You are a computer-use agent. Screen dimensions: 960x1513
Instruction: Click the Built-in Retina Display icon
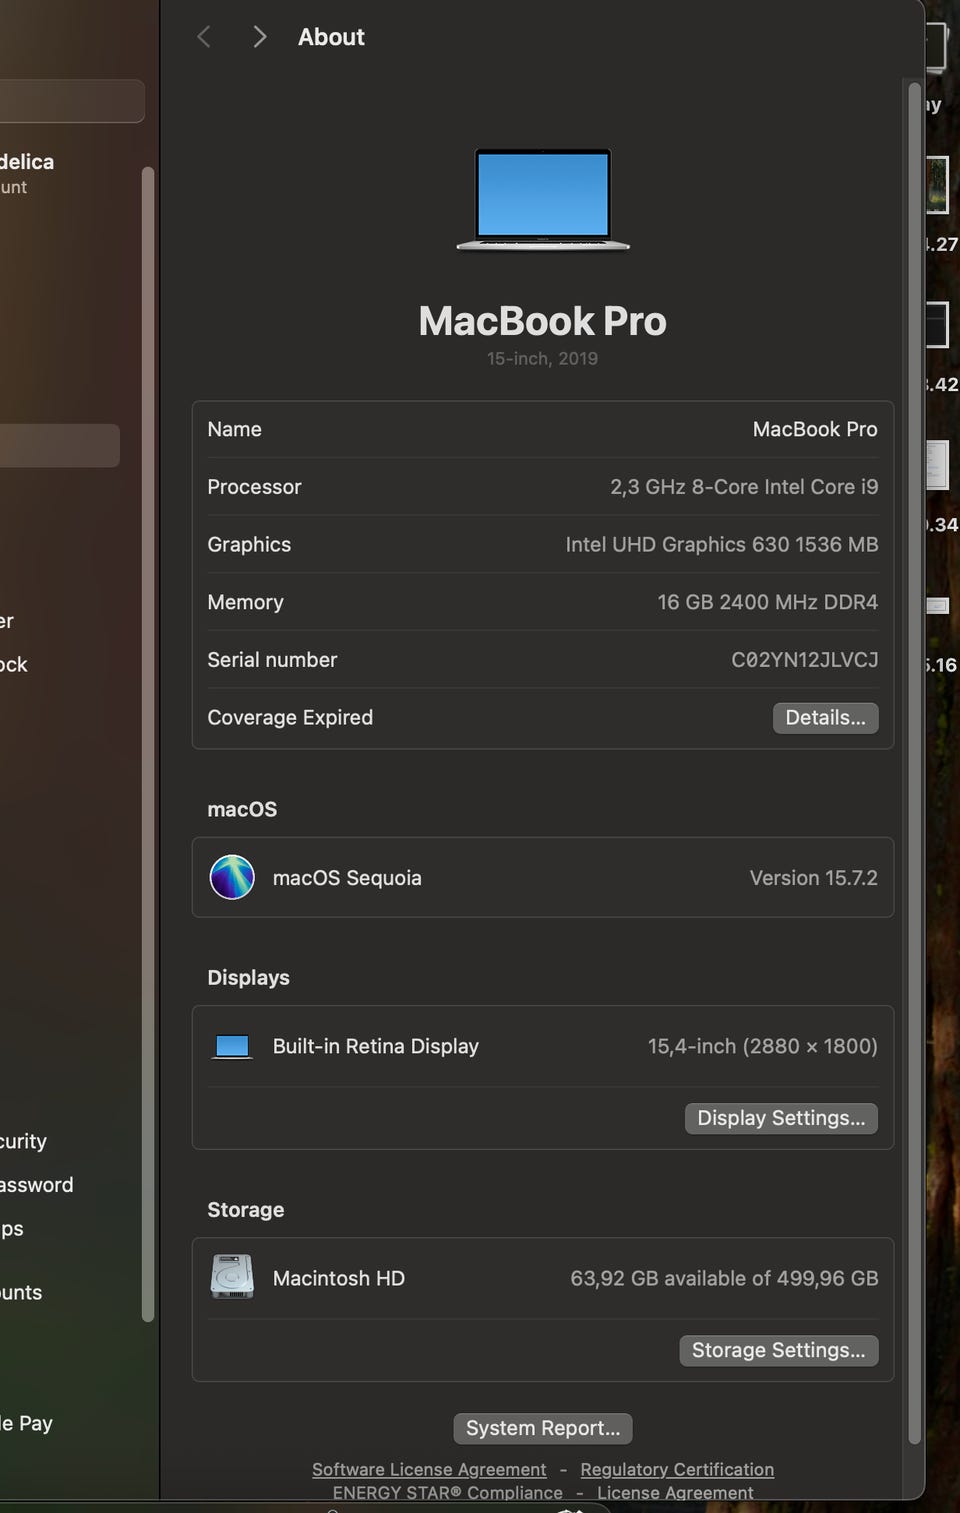click(232, 1046)
